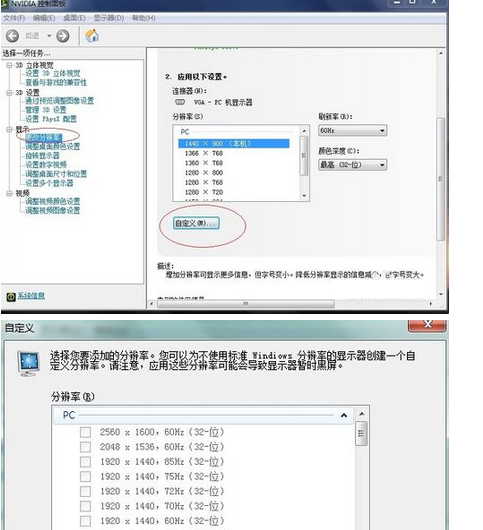Viewport: 483px width, 530px height.
Task: Select 旋转显示器 task
Action: pos(42,155)
